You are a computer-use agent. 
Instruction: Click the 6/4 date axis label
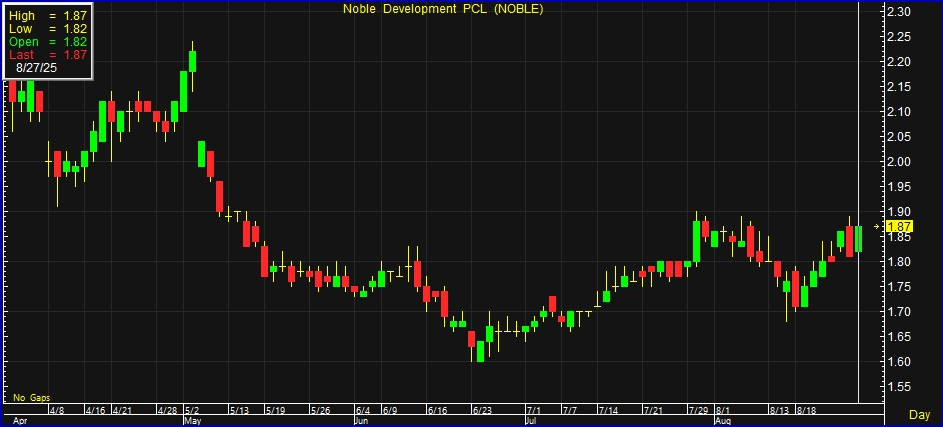point(363,411)
